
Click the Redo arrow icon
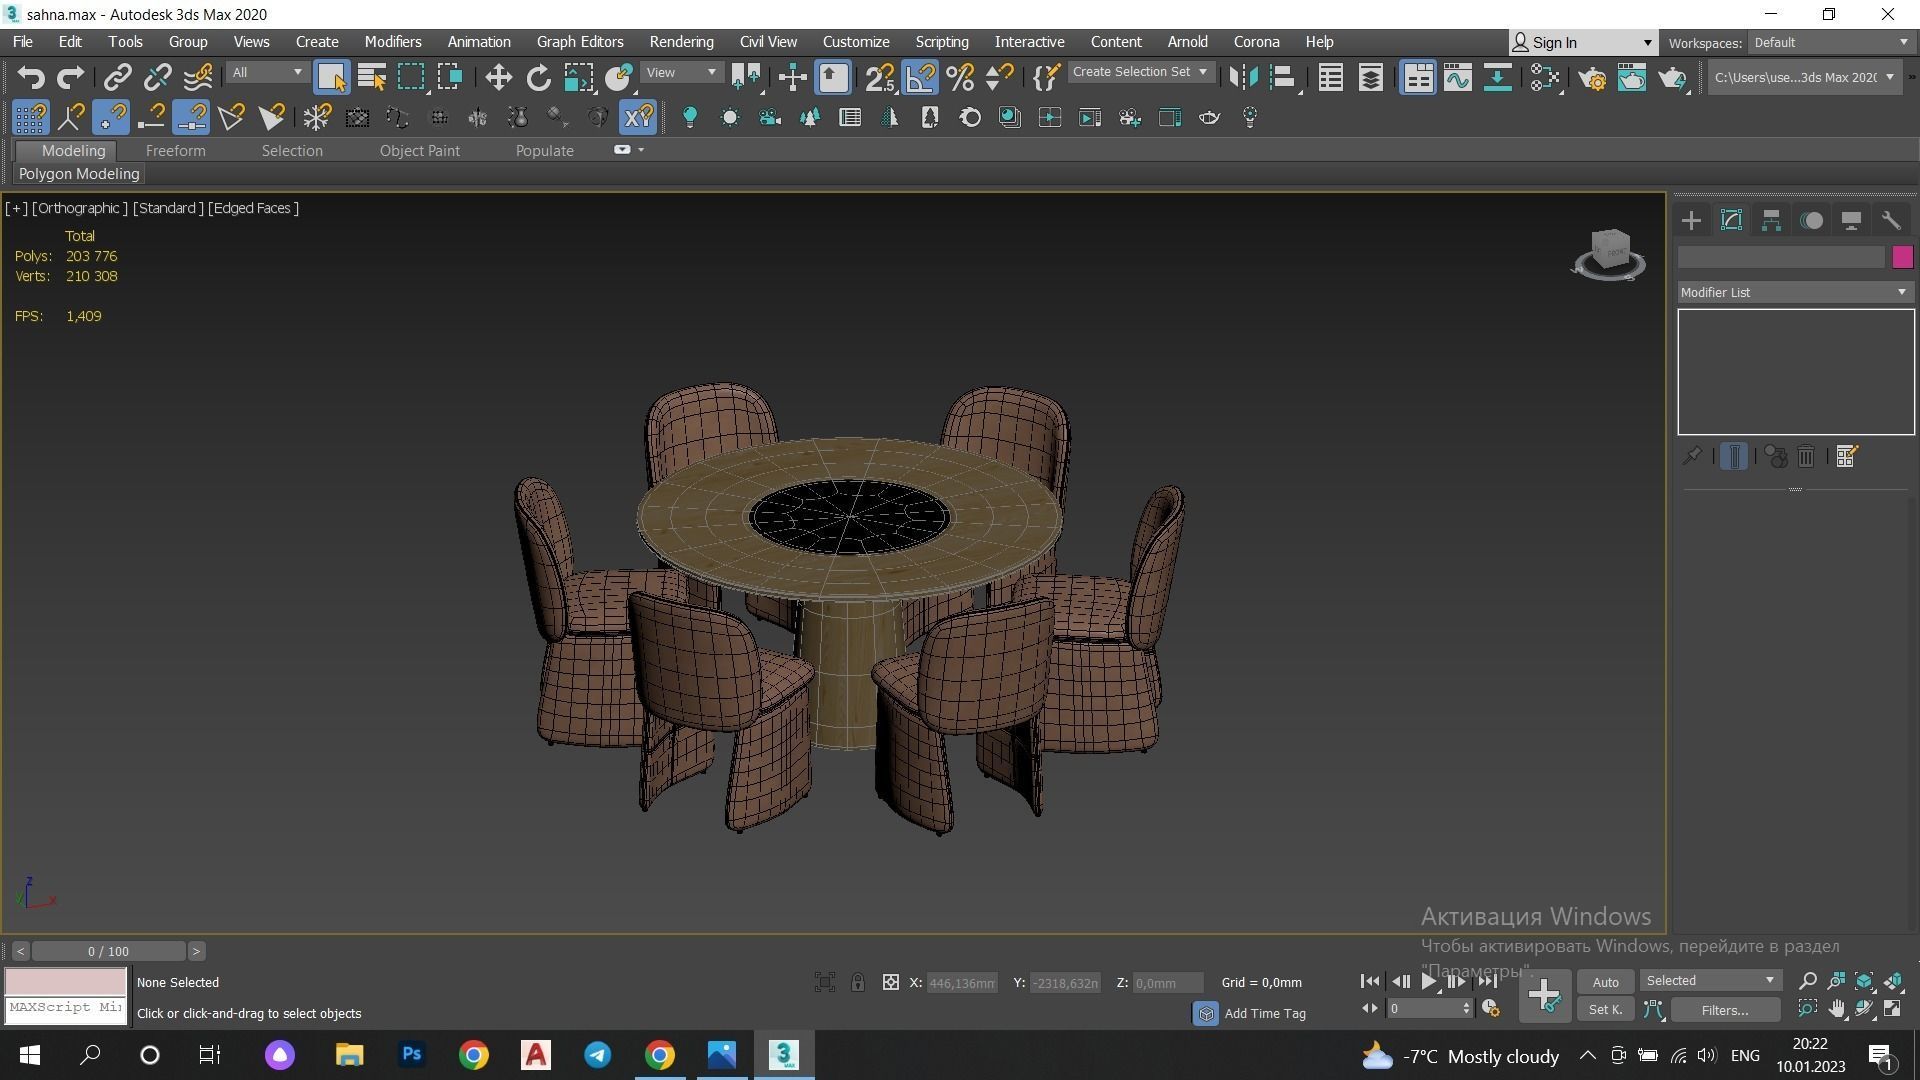pos(70,77)
